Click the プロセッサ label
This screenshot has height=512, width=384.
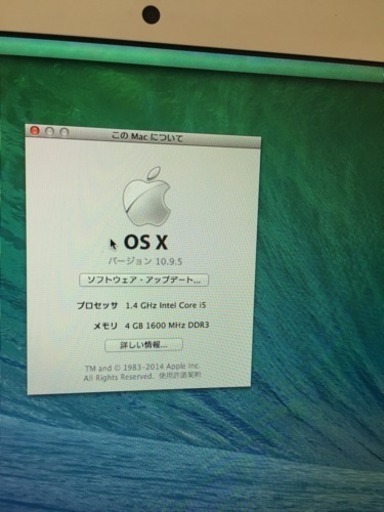[x=97, y=305]
